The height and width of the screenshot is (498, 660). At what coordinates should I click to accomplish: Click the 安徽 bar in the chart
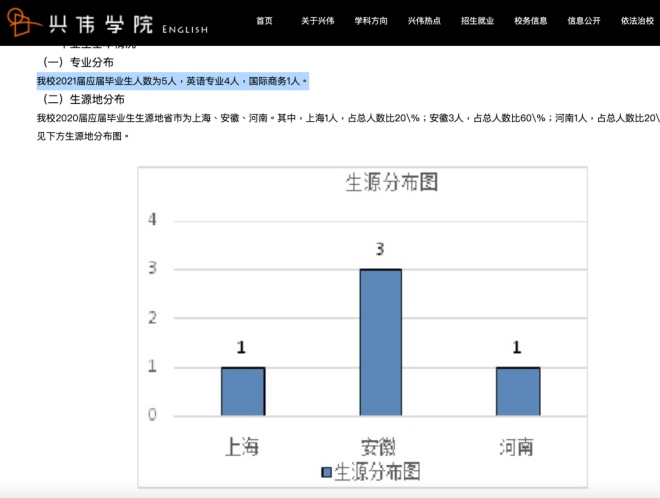pyautogui.click(x=381, y=342)
